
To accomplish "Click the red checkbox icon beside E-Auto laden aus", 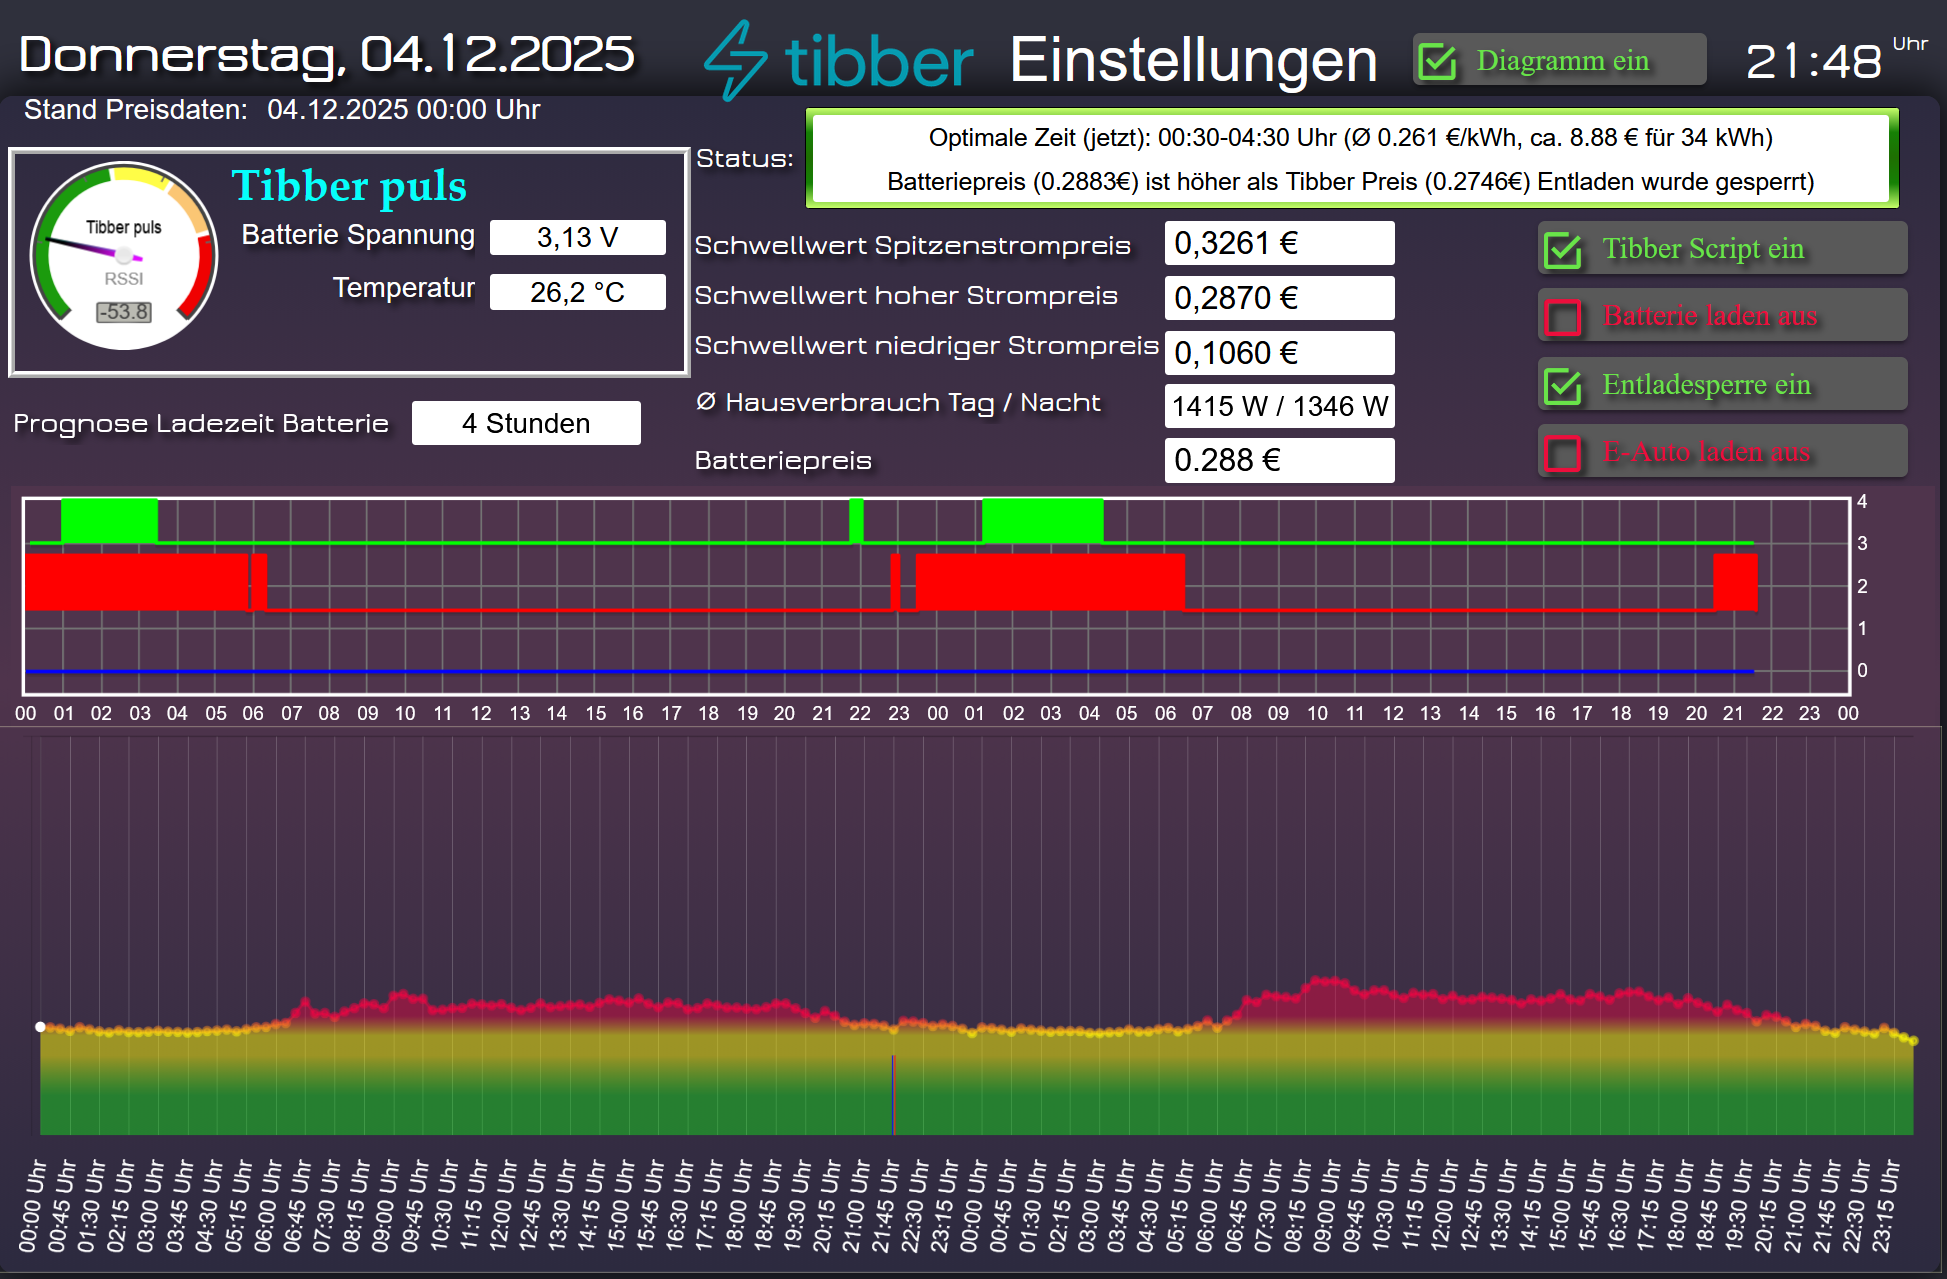I will coord(1563,451).
